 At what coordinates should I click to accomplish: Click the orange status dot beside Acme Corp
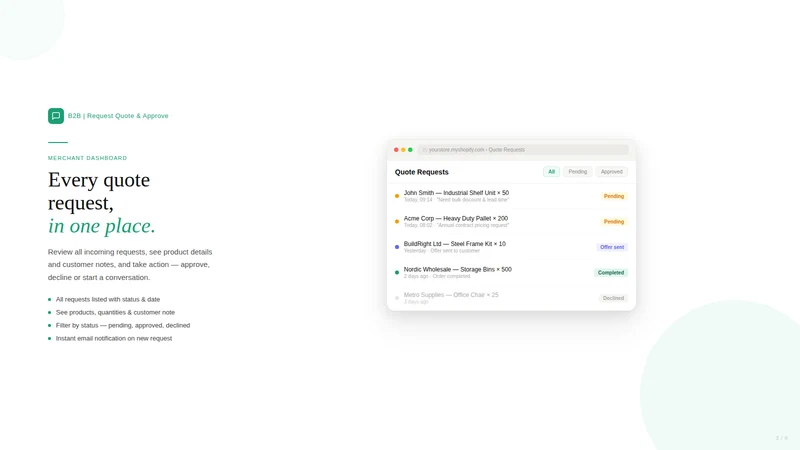pyautogui.click(x=397, y=221)
